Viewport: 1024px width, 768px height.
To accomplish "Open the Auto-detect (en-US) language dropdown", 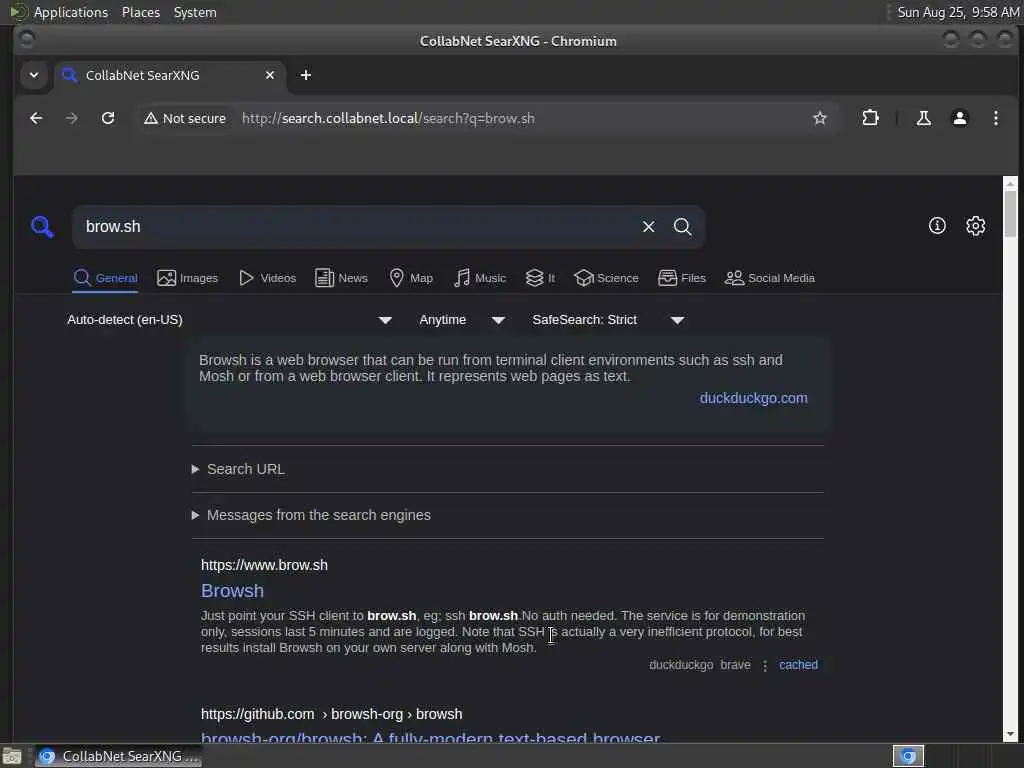I will coord(229,320).
